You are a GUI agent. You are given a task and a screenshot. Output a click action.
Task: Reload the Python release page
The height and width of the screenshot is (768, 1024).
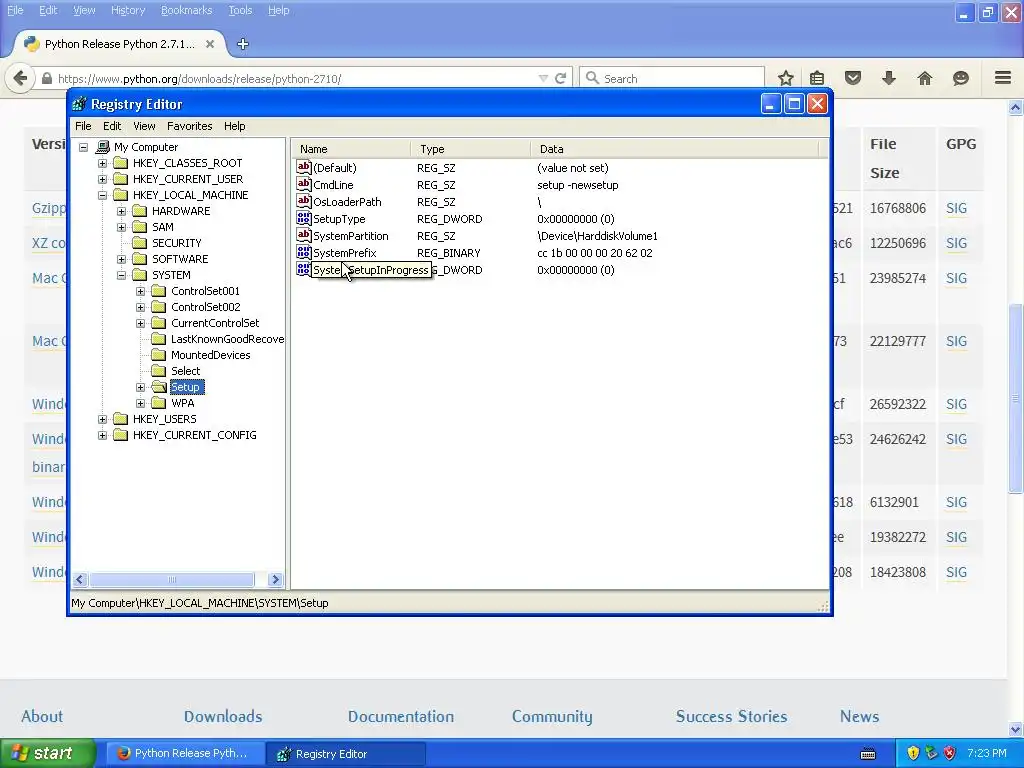click(560, 78)
